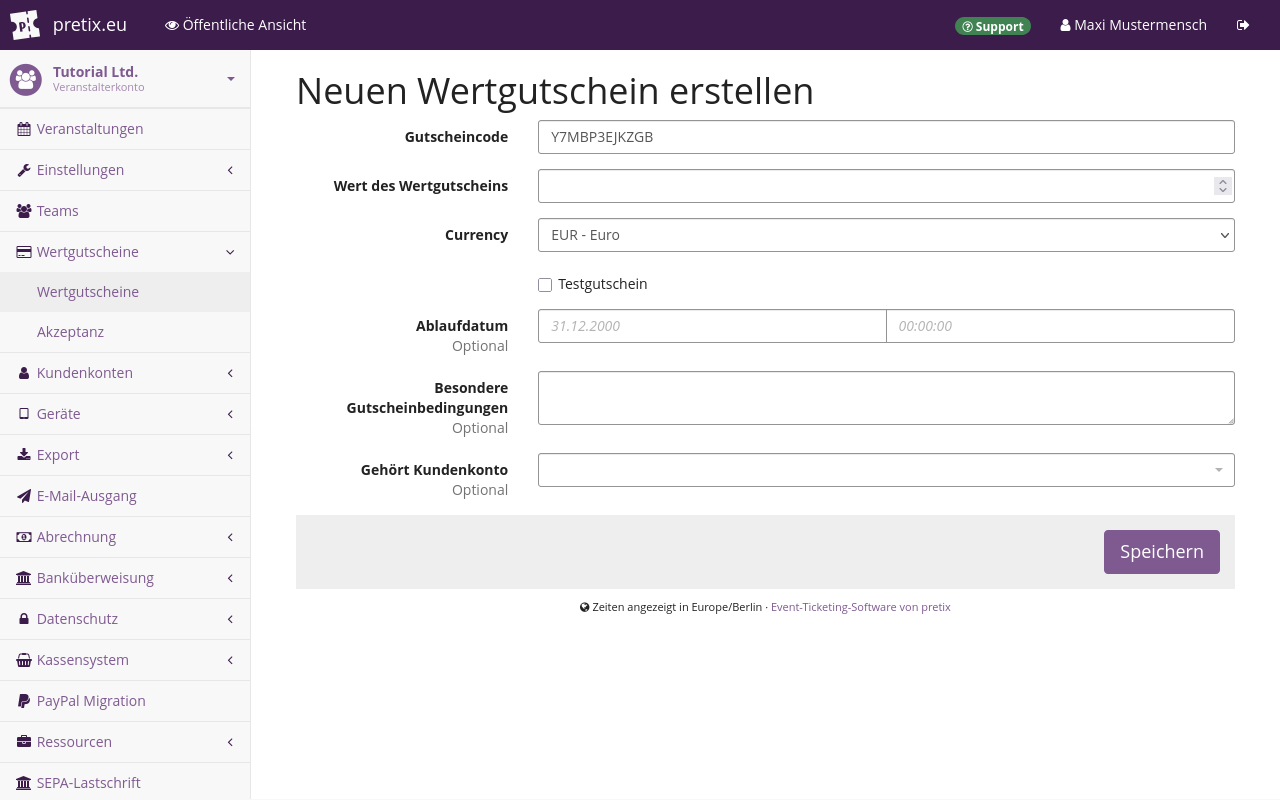This screenshot has width=1280, height=800.
Task: Click the user icon beside Kundenkonten
Action: click(x=24, y=373)
